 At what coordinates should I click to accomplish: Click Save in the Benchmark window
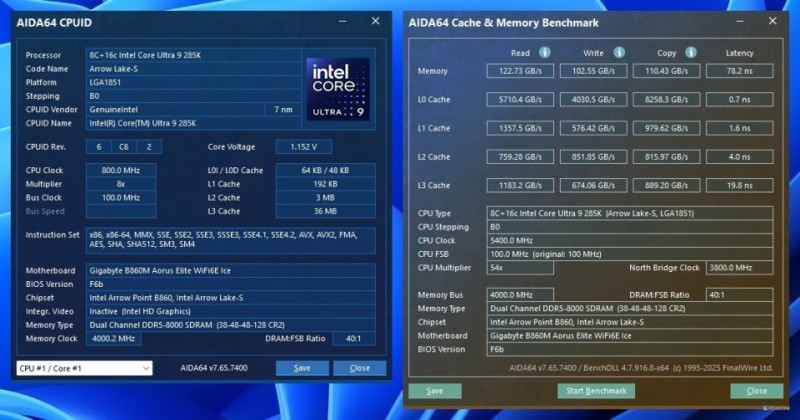point(434,390)
